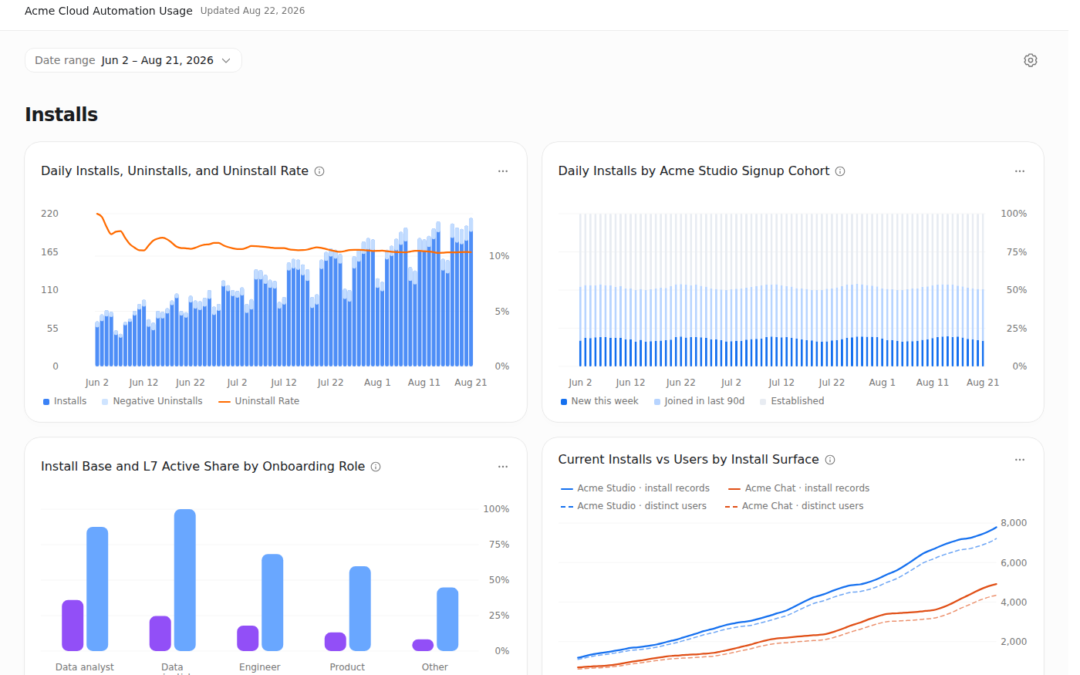Click the 220 y-axis value
This screenshot has height=675, width=1080.
[x=50, y=214]
